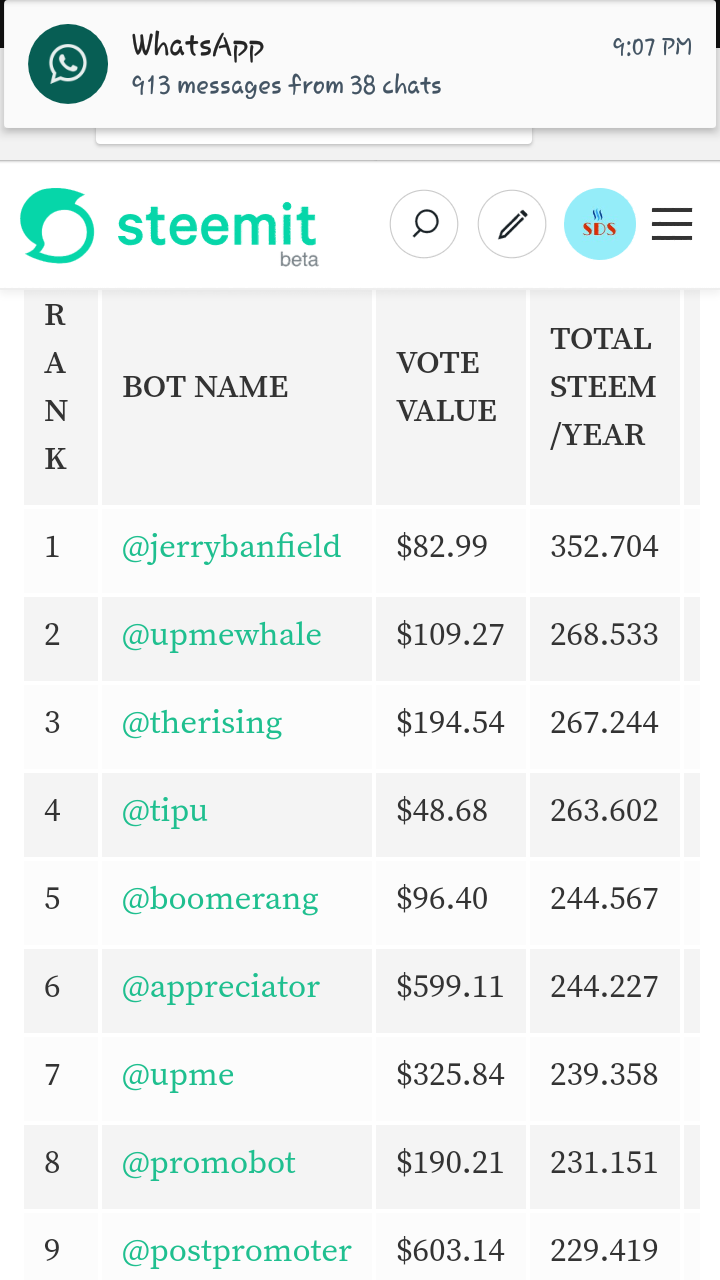This screenshot has height=1280, width=720.
Task: Click the BOT NAME column header
Action: click(x=205, y=387)
